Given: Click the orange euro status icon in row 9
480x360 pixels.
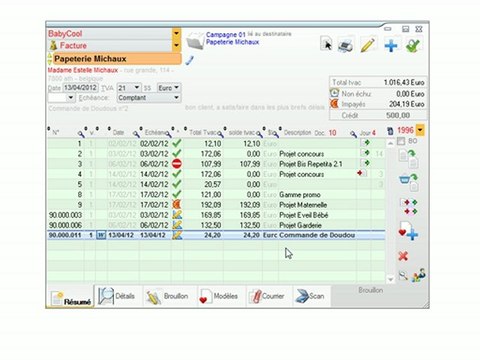Looking at the screenshot, I should point(177,204).
